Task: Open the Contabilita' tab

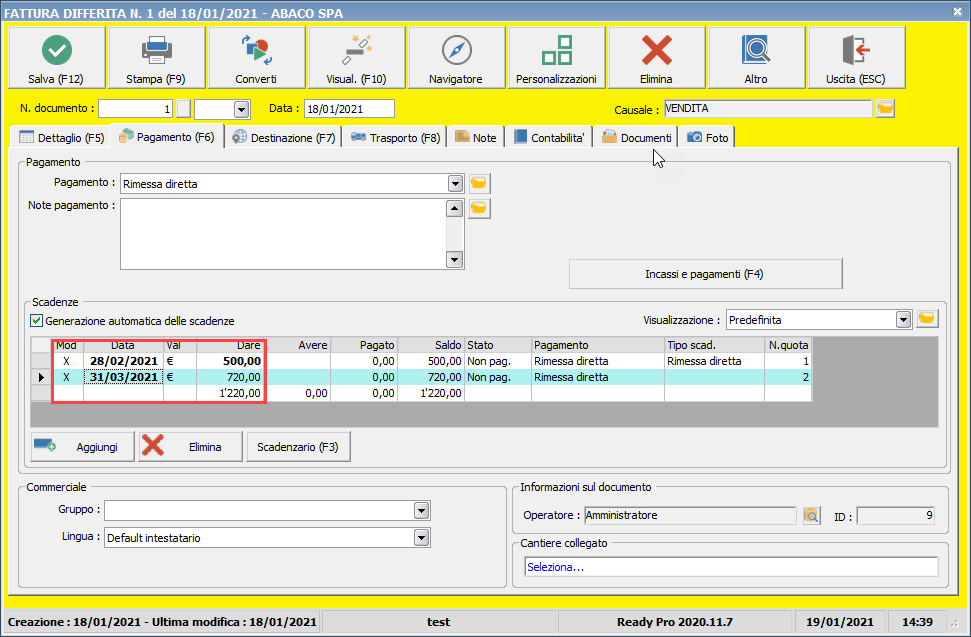Action: pyautogui.click(x=549, y=138)
